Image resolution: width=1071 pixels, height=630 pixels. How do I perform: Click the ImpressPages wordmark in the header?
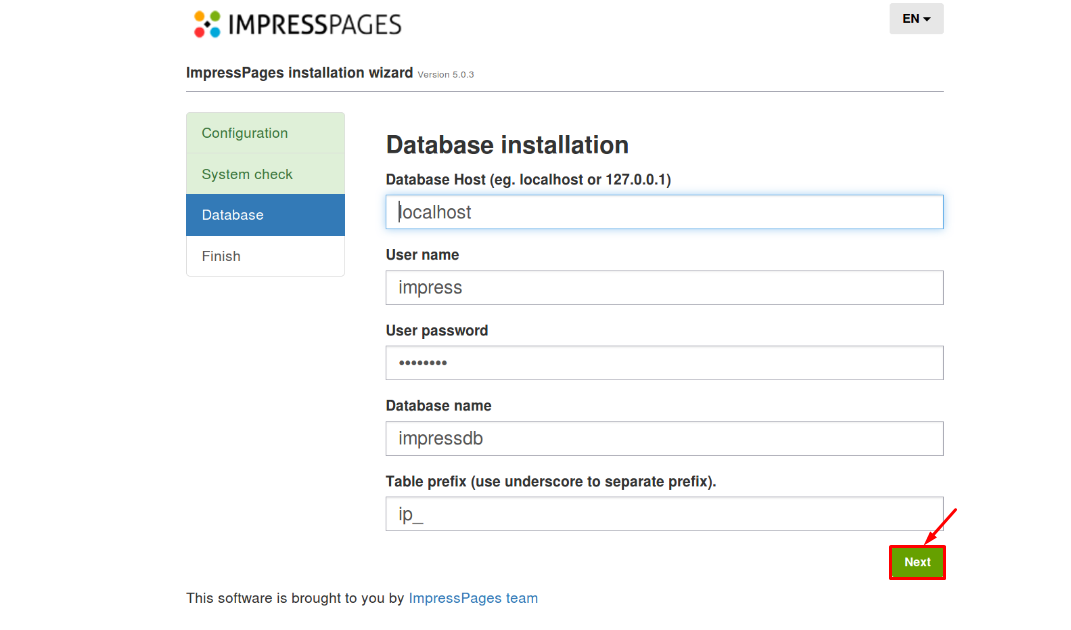click(315, 22)
